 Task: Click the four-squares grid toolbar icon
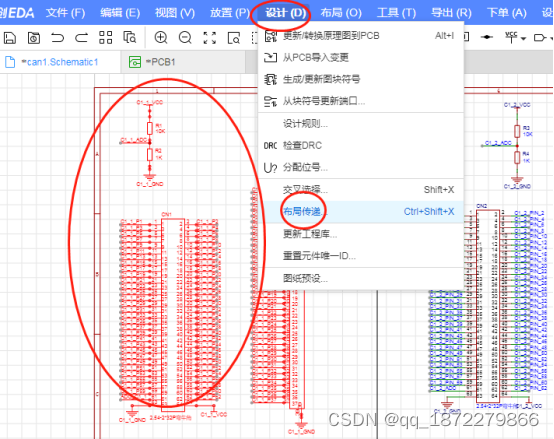[x=105, y=37]
